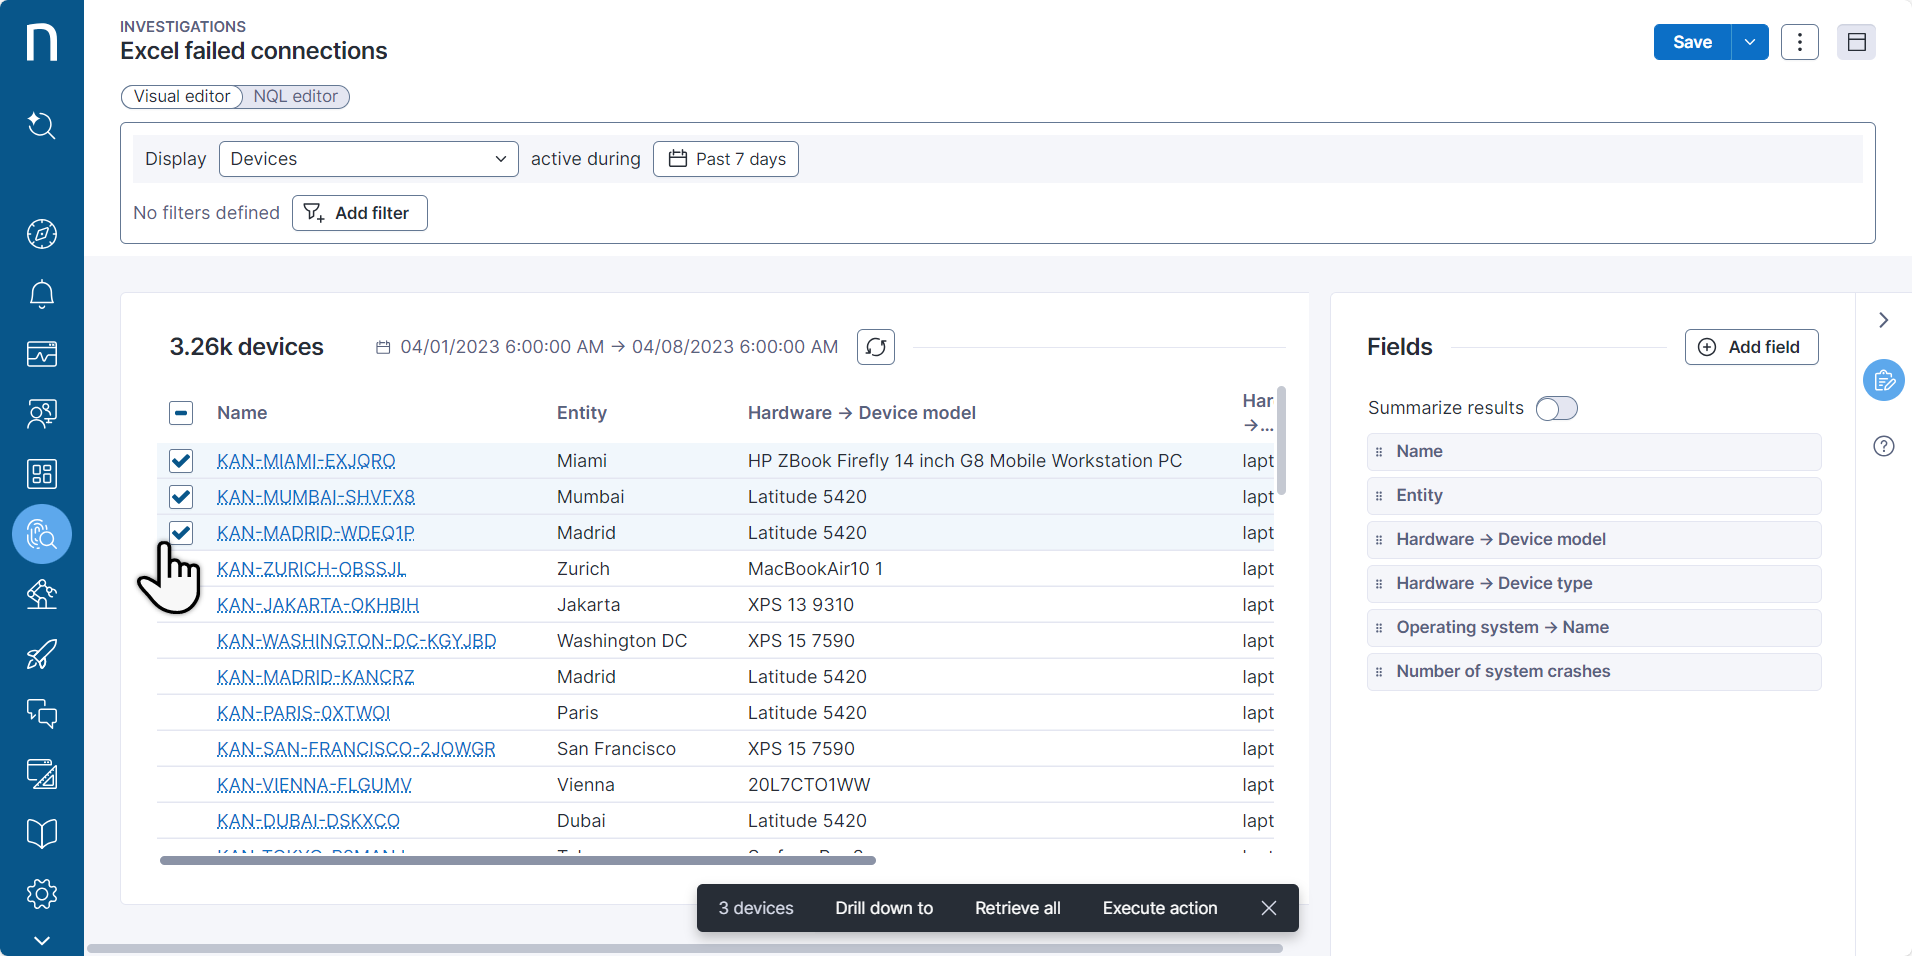This screenshot has width=1912, height=956.
Task: Click the settings gear in sidebar
Action: pos(41,893)
